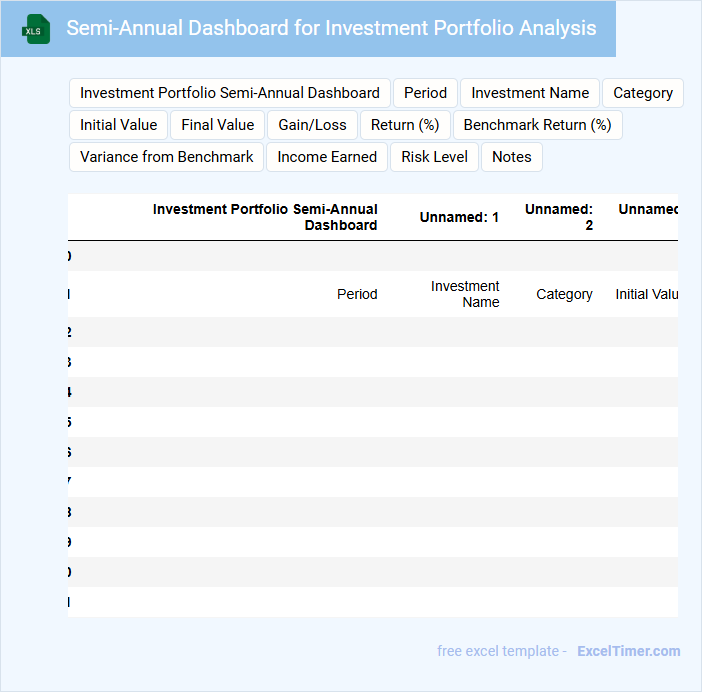Select the Investment Portfolio Semi-Annual Dashboard tag
This screenshot has height=692, width=702.
point(230,93)
